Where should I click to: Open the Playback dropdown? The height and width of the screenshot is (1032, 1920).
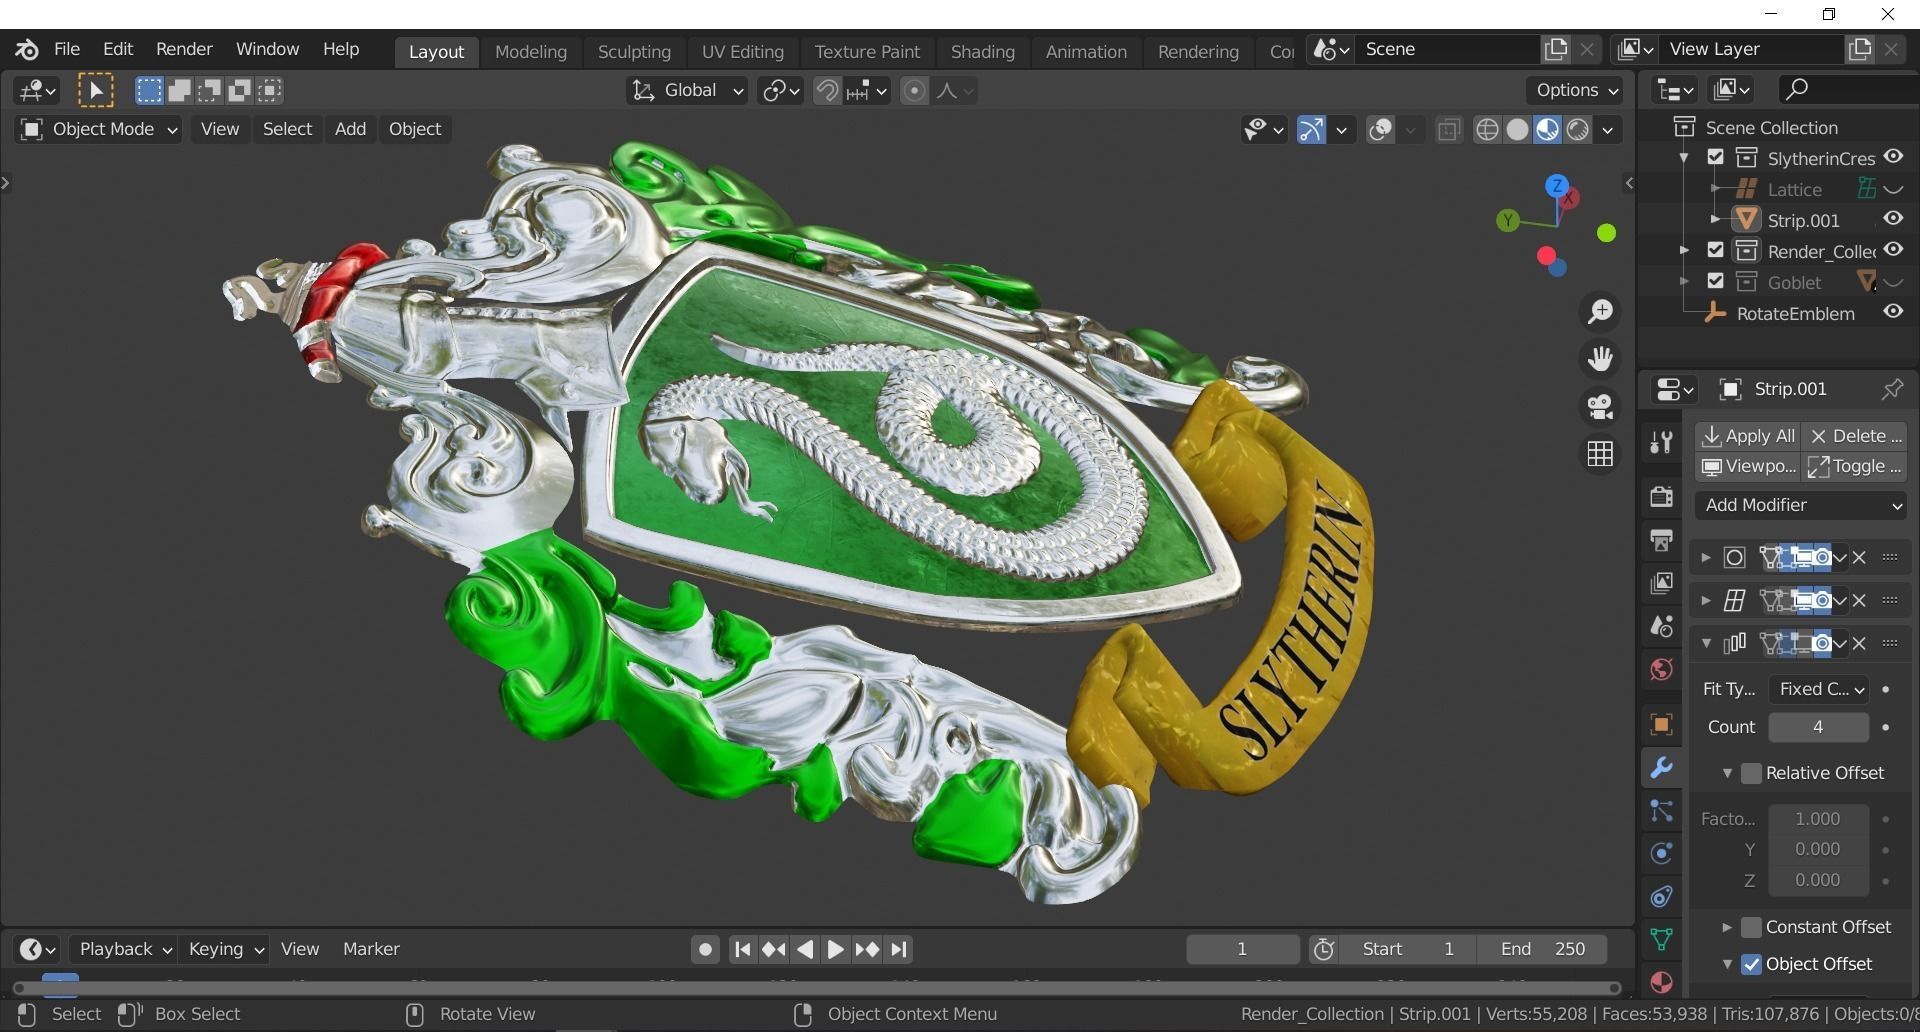tap(124, 949)
